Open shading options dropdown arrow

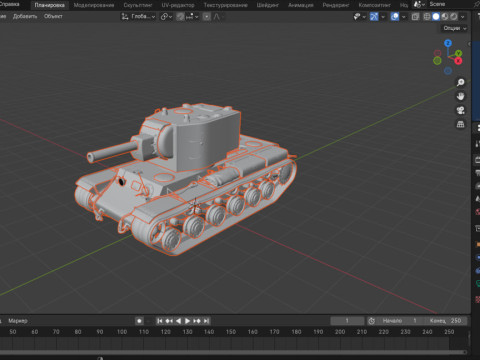click(x=462, y=17)
